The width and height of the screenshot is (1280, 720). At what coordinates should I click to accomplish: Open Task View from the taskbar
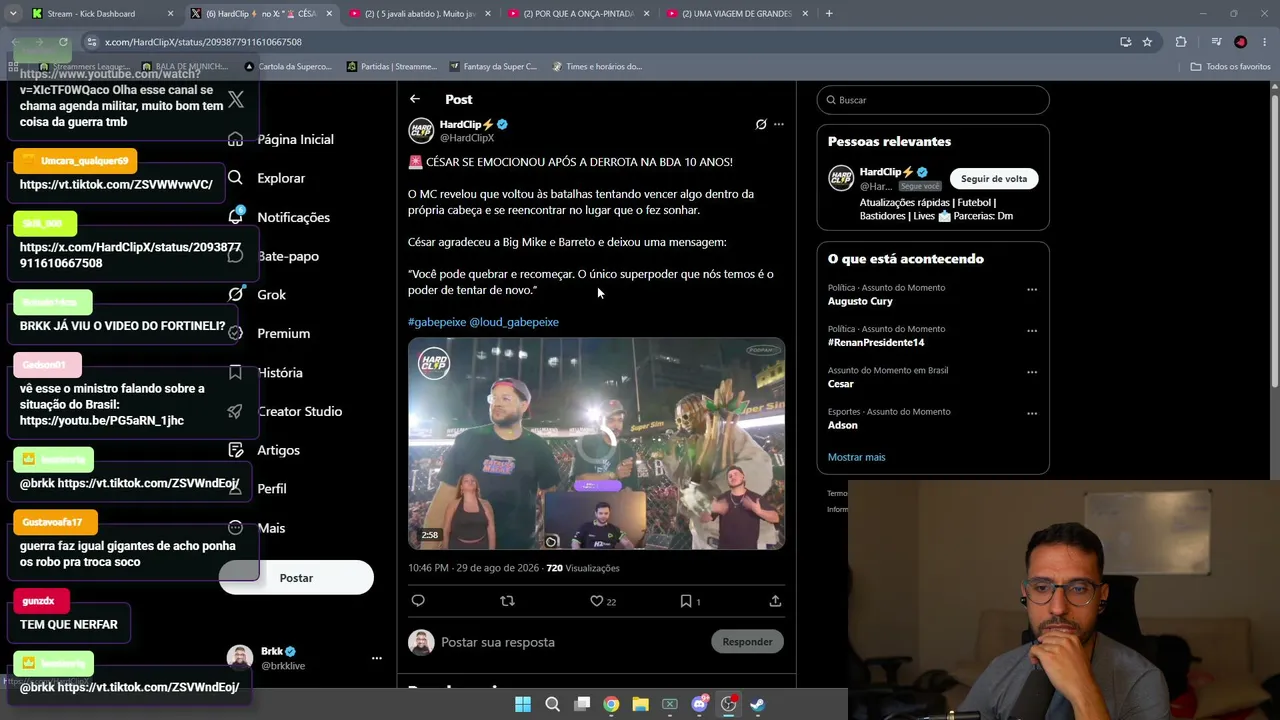[582, 704]
